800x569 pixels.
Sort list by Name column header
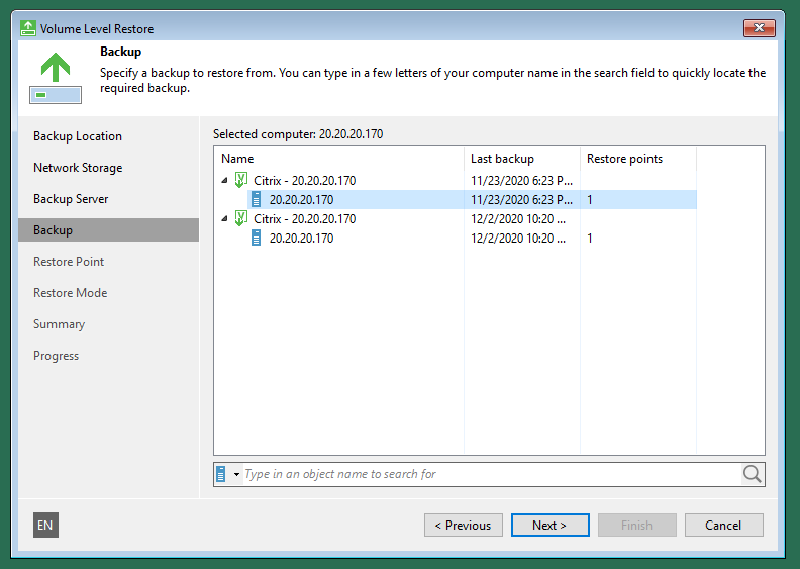click(x=339, y=159)
